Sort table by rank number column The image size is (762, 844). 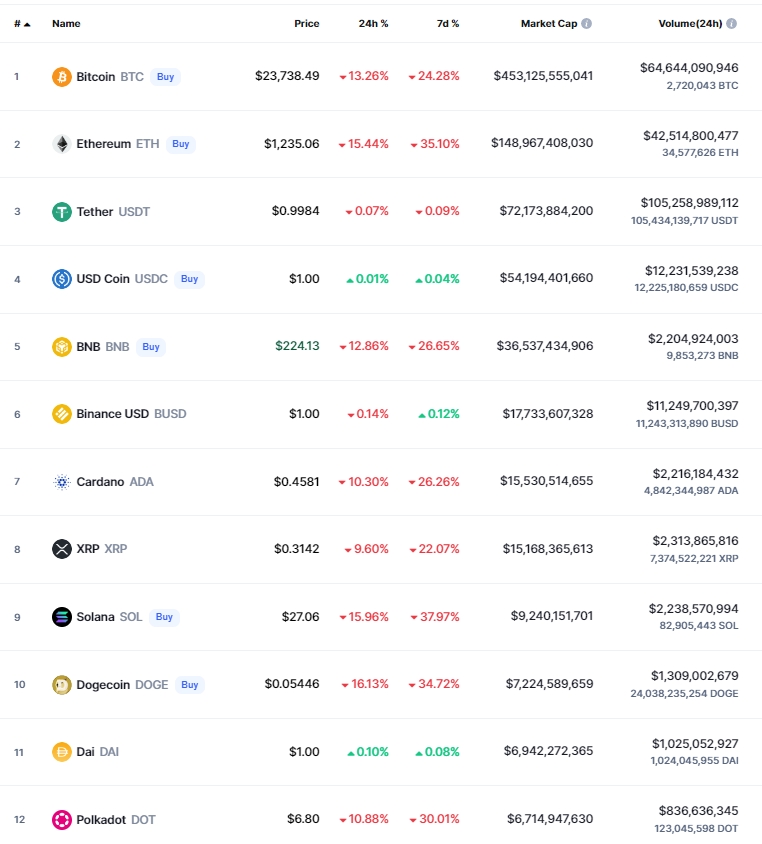[22, 24]
